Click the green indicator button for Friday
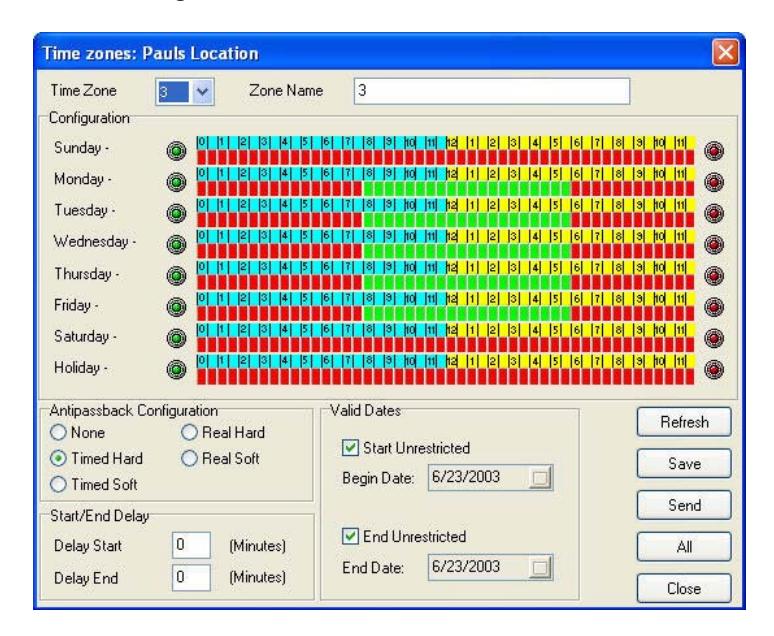Screen dimensions: 774x636 tap(176, 307)
